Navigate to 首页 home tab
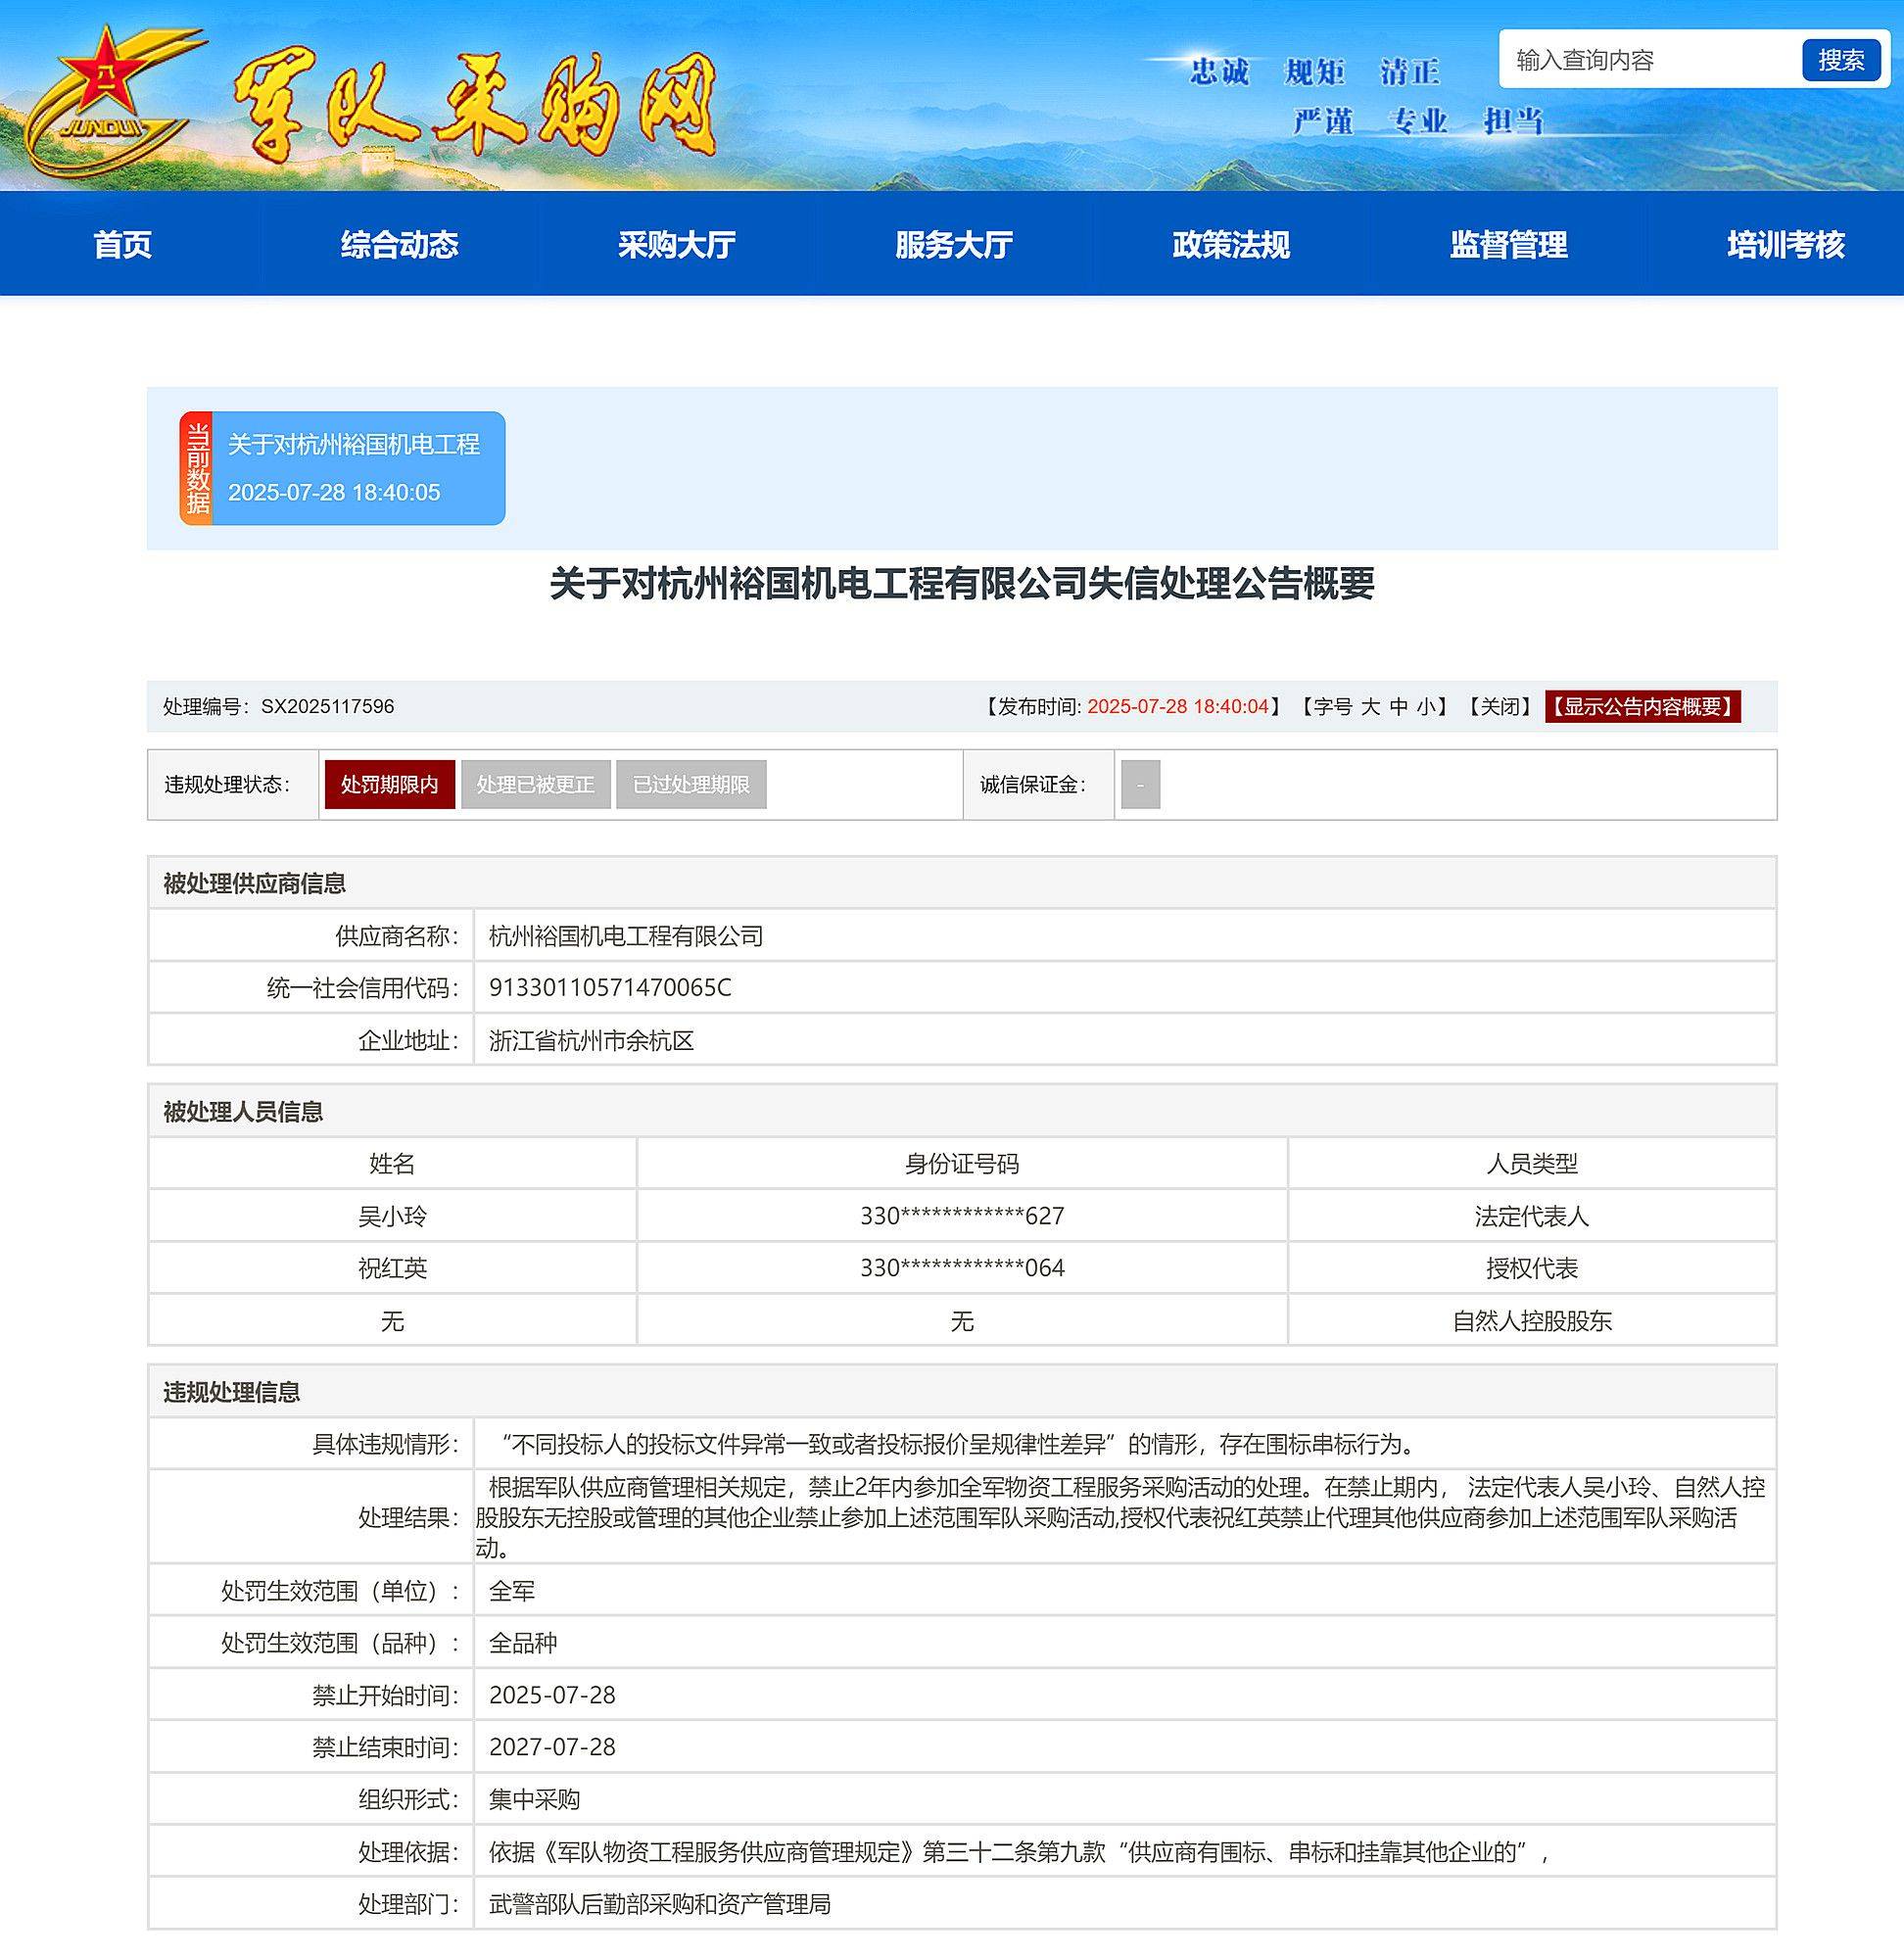Viewport: 1904px width, 1959px height. point(123,246)
